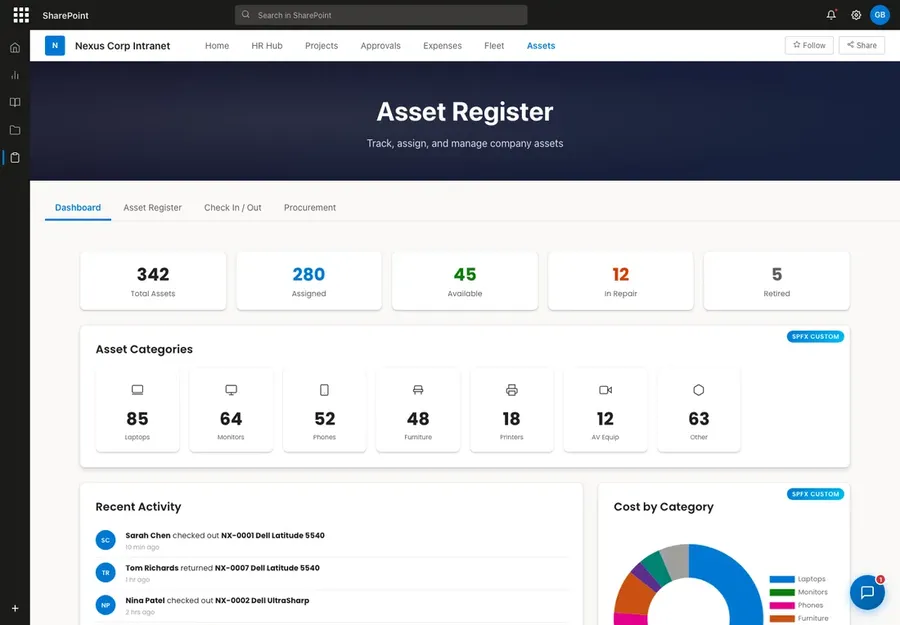
Task: Select the clipboard icon in left sidebar
Action: coord(15,157)
